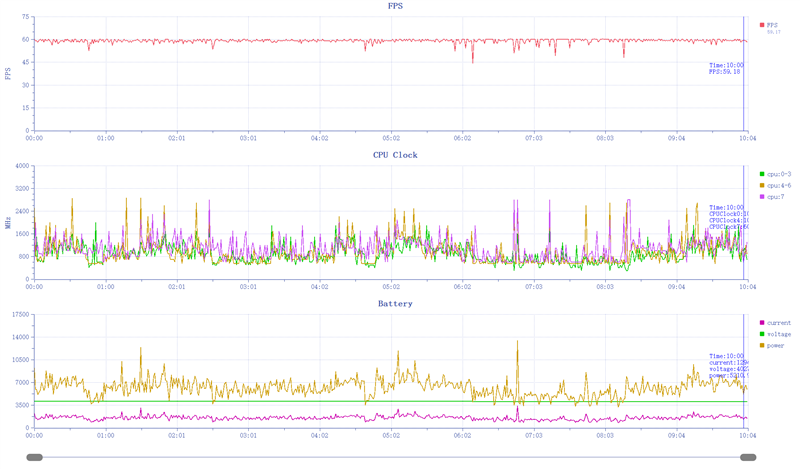This screenshot has width=800, height=469.
Task: Hide the cpu:0-3 series legend entry
Action: [x=778, y=174]
